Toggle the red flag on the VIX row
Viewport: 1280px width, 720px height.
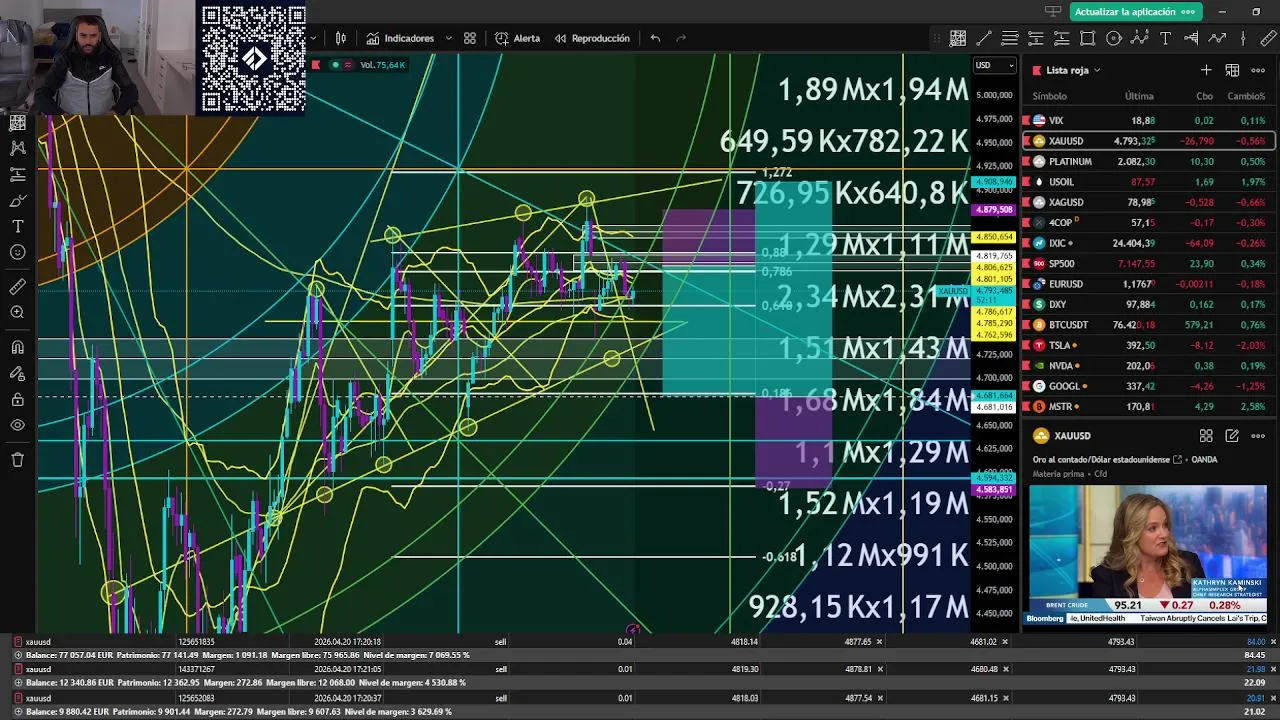tap(1027, 120)
